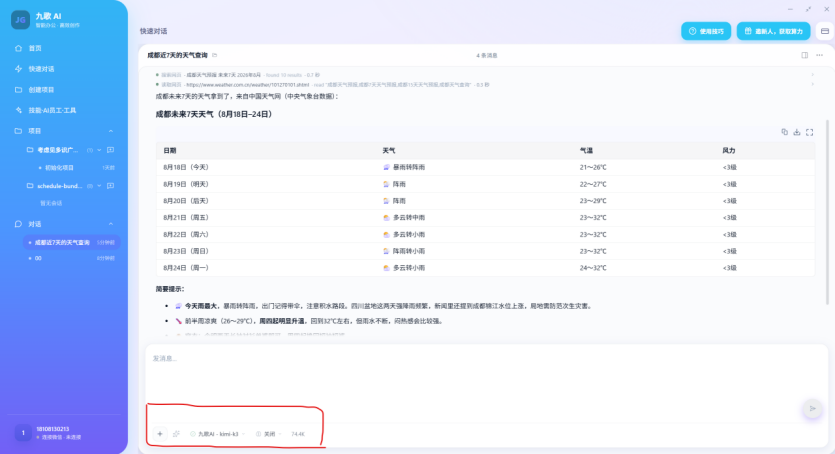Expand the 考虑见多识广 project chevron
The image size is (835, 454).
99,150
